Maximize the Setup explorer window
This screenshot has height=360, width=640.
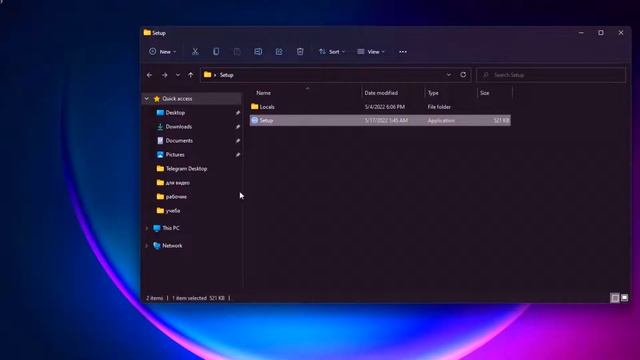[601, 33]
